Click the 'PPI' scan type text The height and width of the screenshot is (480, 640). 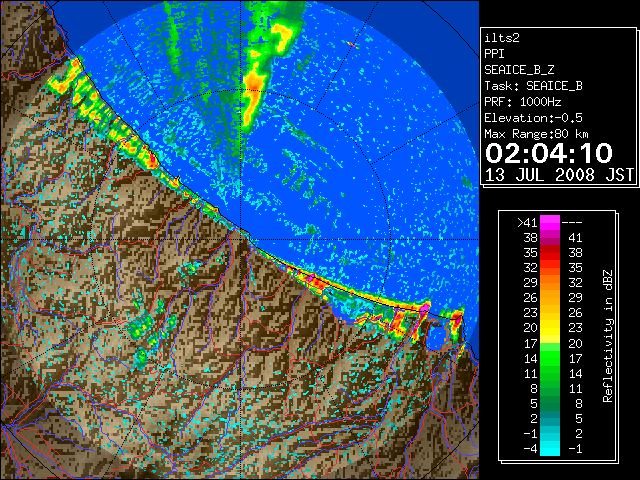[494, 54]
